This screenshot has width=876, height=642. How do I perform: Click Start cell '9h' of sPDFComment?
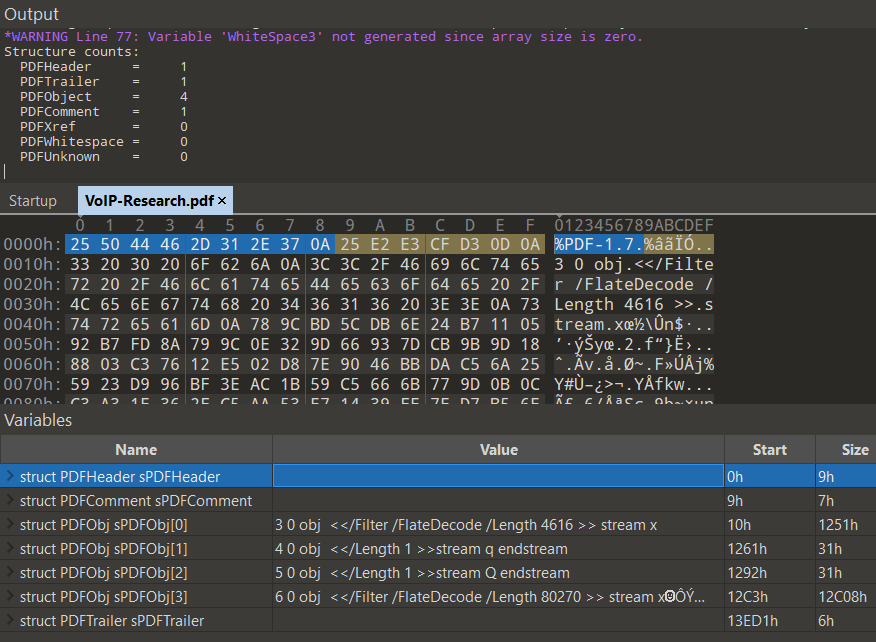[735, 501]
